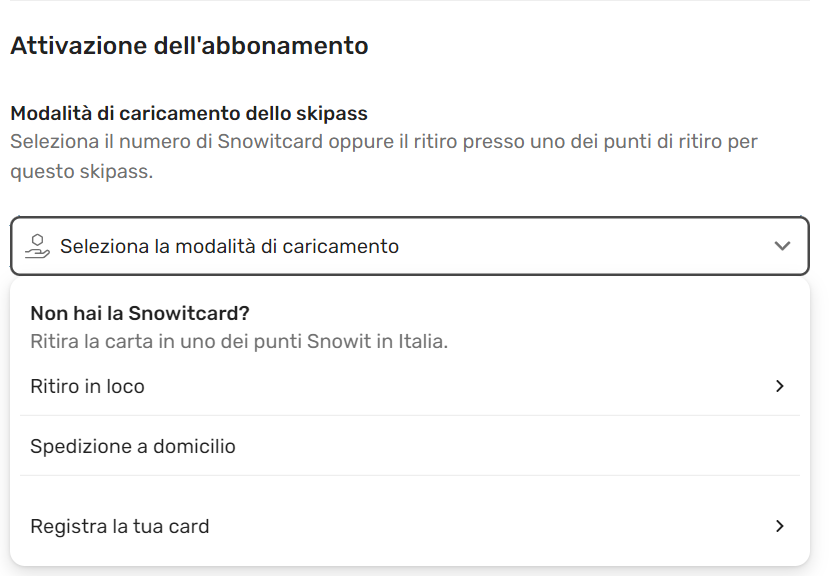Click the word 'skipass' in the bold label
The image size is (832, 576).
pyautogui.click(x=335, y=114)
